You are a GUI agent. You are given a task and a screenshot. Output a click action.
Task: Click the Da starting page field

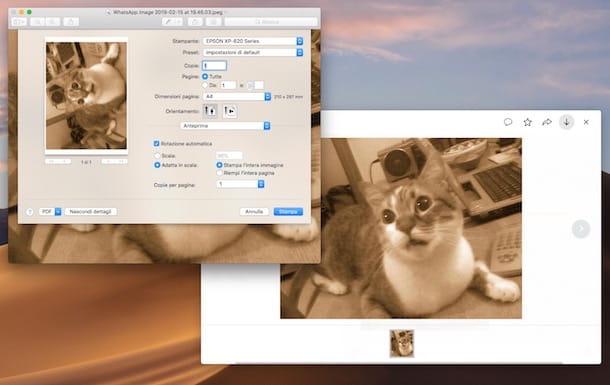pos(228,85)
